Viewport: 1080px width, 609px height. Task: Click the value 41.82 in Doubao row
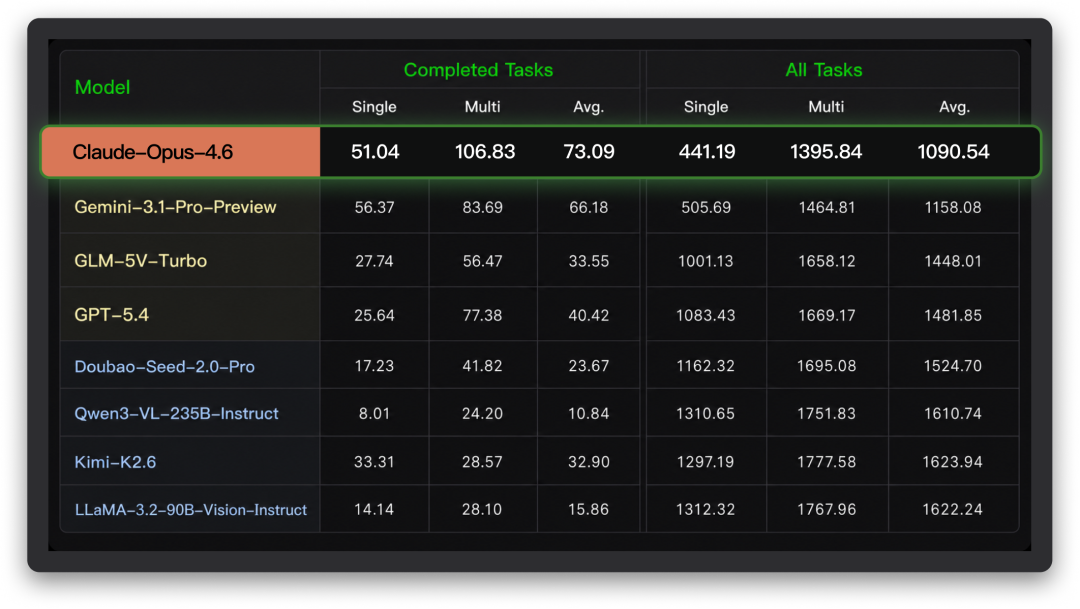(482, 366)
